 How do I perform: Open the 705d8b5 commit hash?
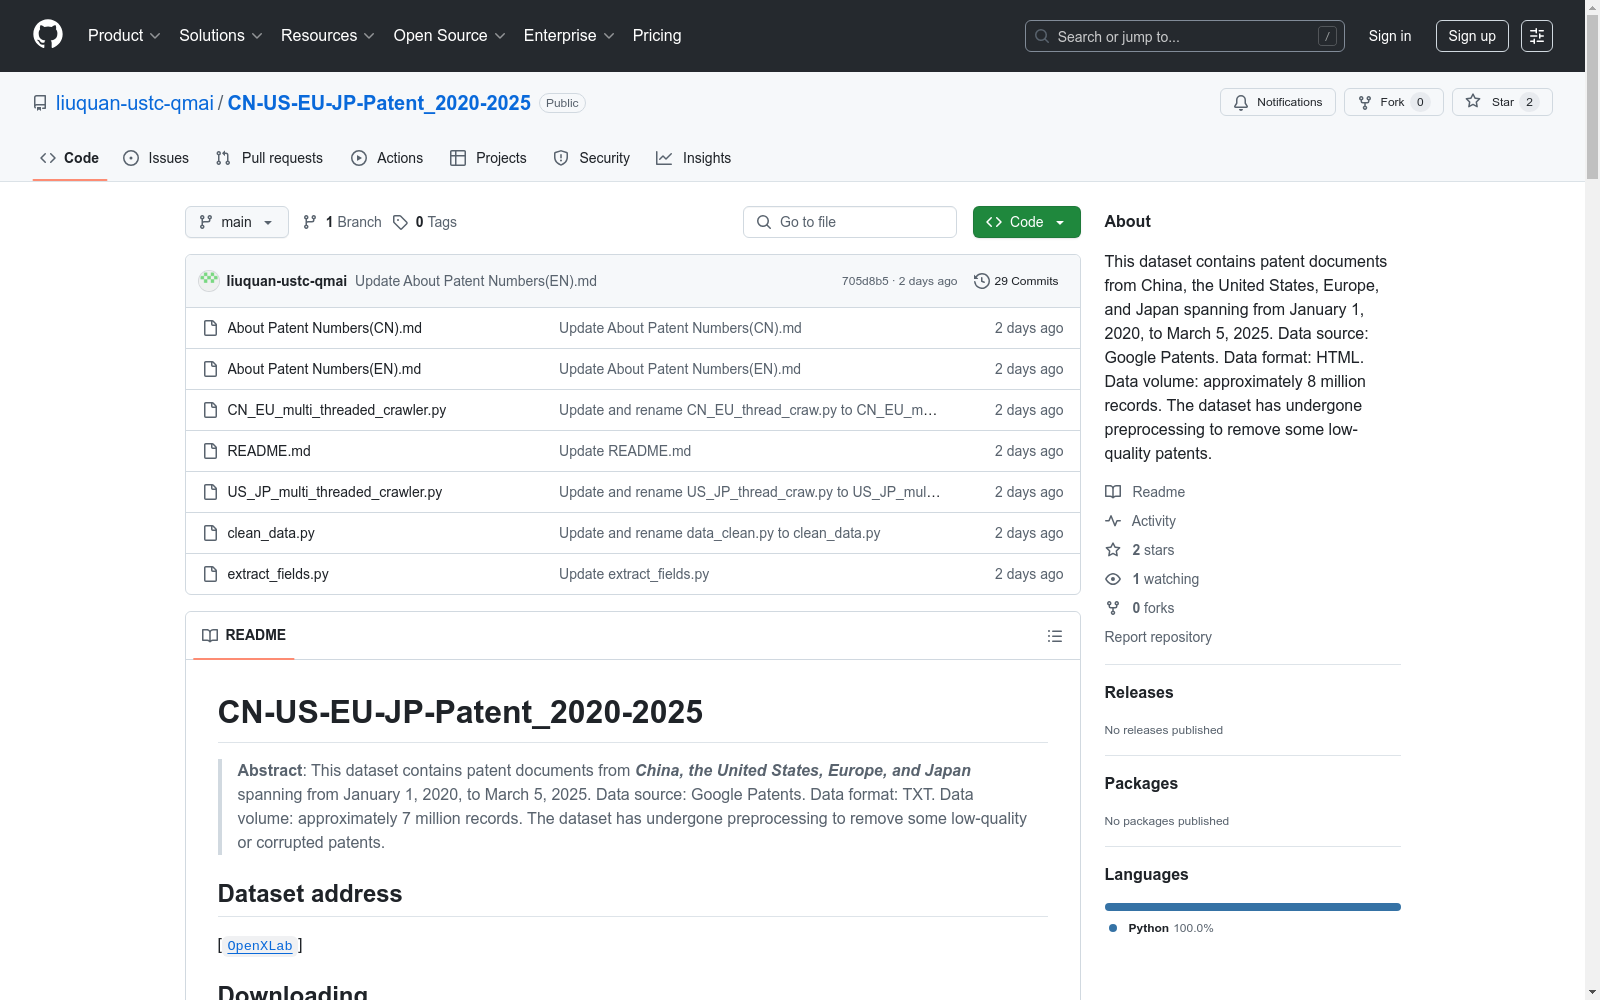(865, 281)
